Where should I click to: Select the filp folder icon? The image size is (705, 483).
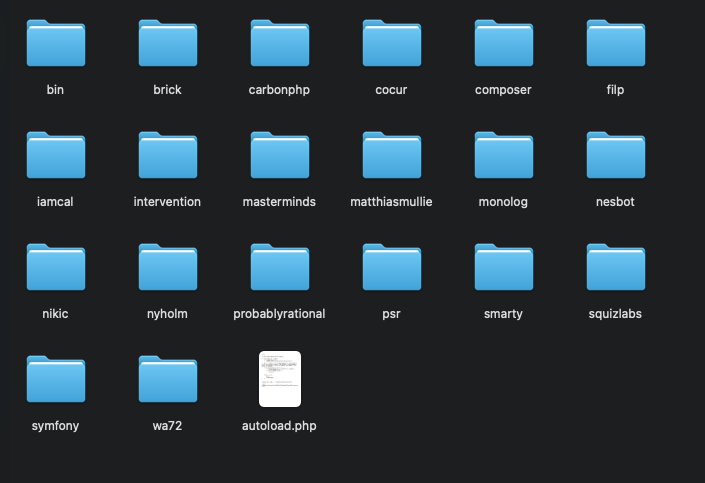tap(616, 43)
